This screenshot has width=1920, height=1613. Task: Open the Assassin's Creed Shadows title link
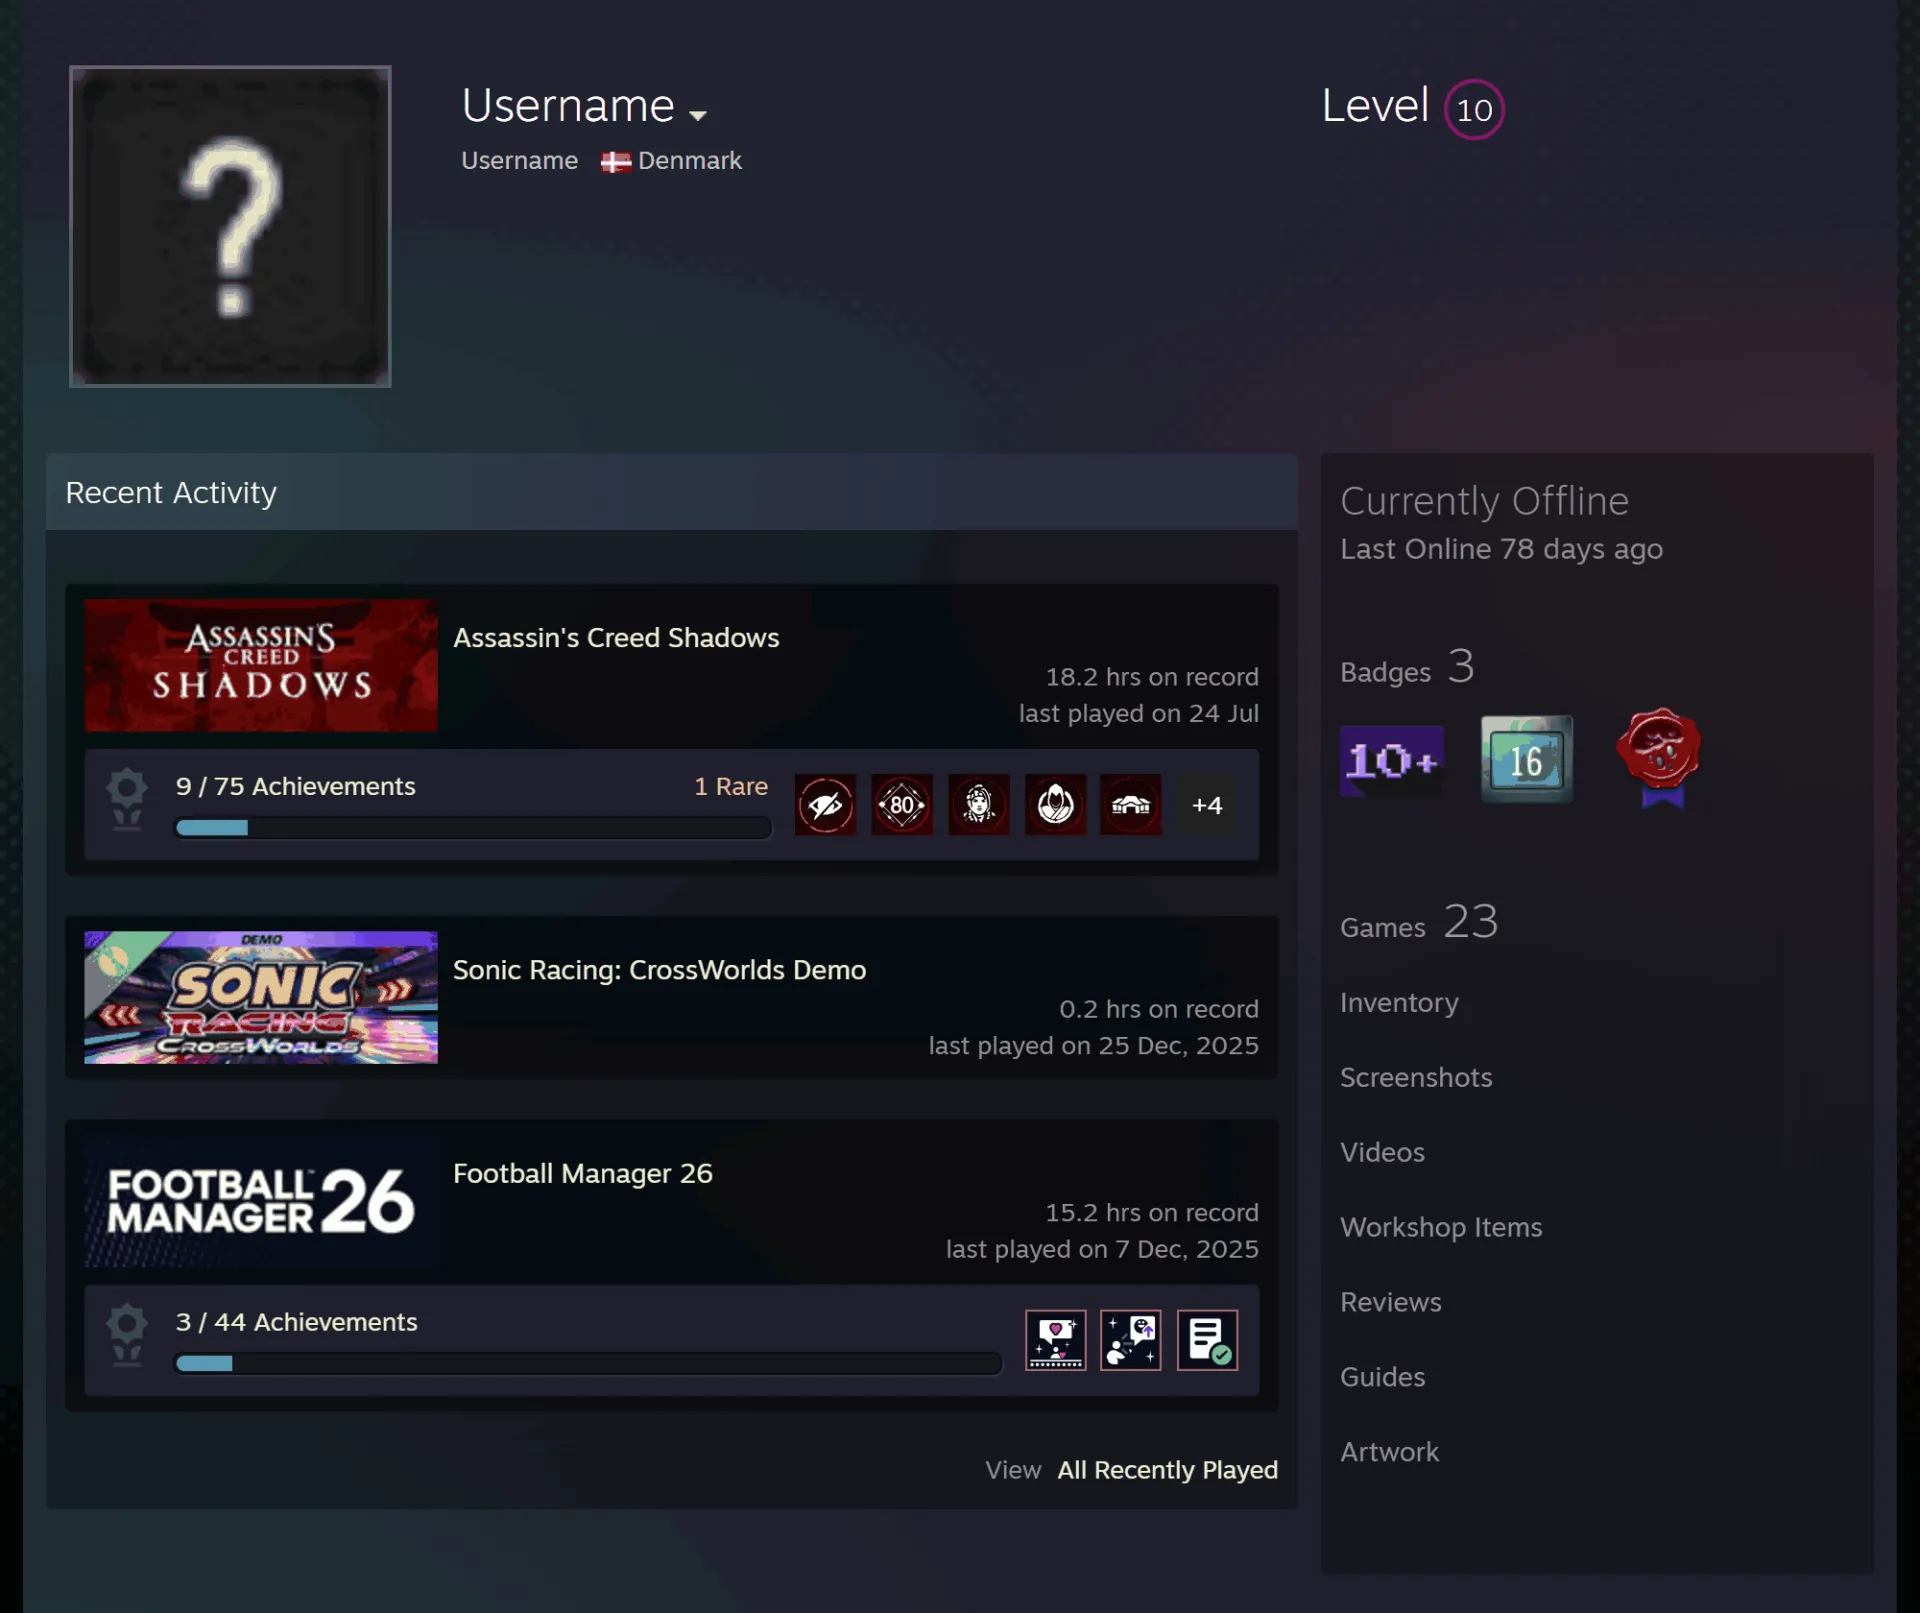[x=616, y=638]
